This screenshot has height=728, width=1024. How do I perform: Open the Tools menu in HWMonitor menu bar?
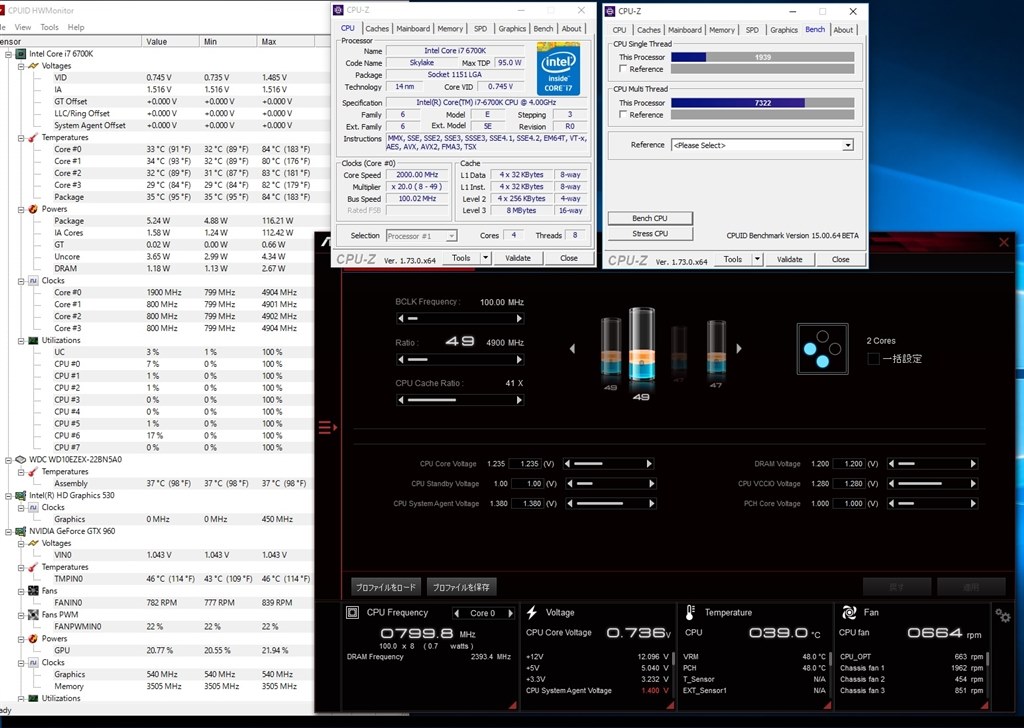(49, 27)
